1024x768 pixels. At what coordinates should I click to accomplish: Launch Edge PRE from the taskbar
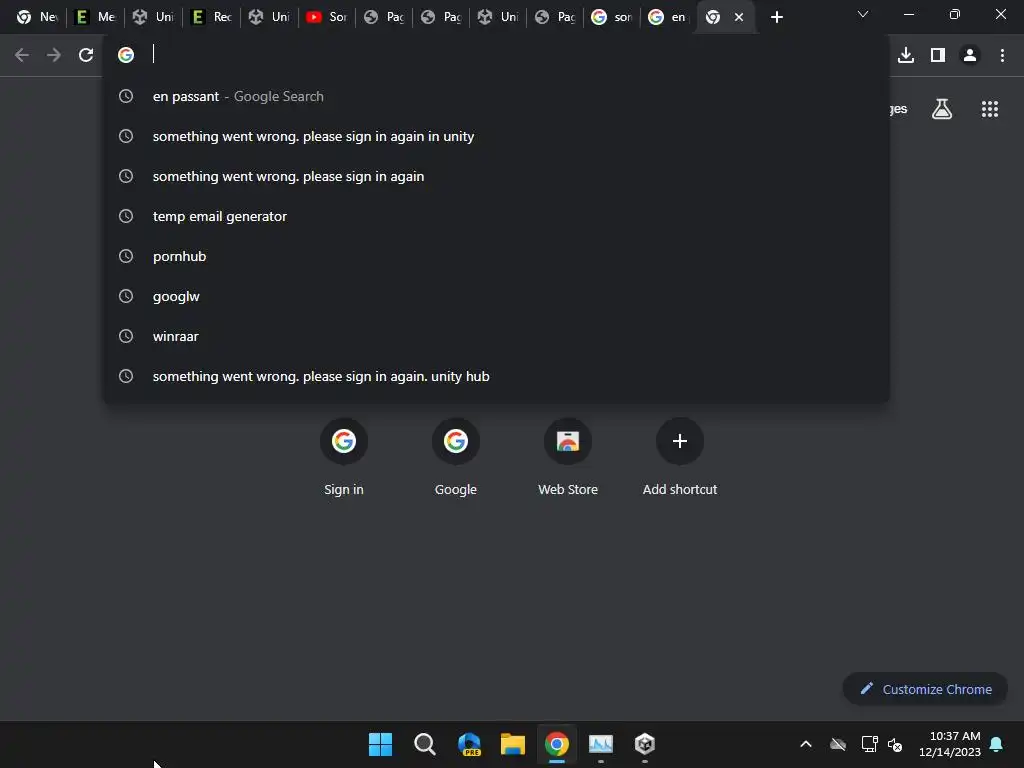pyautogui.click(x=469, y=744)
